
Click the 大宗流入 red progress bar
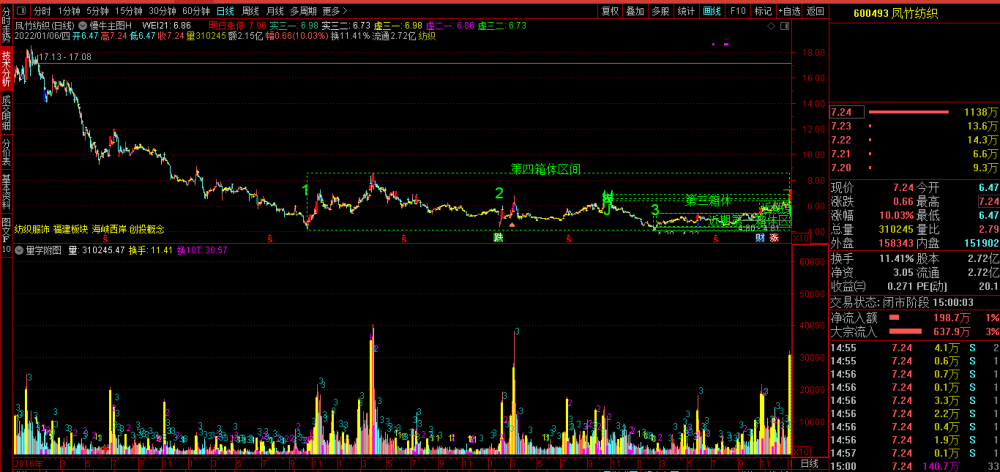(906, 332)
